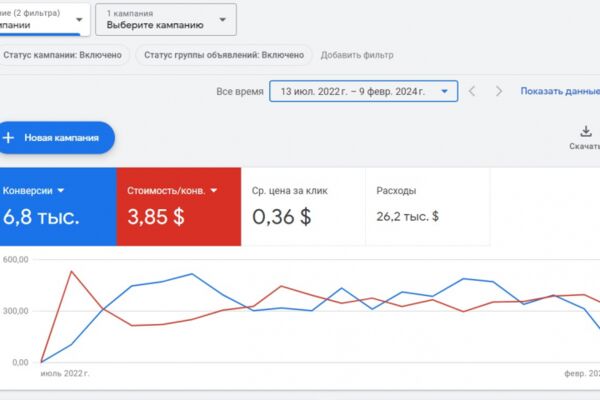Click filter chip 'Статус кампании: Включено'
The width and height of the screenshot is (600, 400).
62,55
